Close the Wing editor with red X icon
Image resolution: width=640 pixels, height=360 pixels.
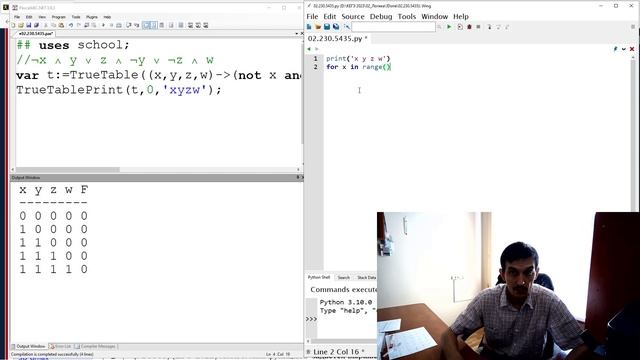pyautogui.click(x=632, y=49)
